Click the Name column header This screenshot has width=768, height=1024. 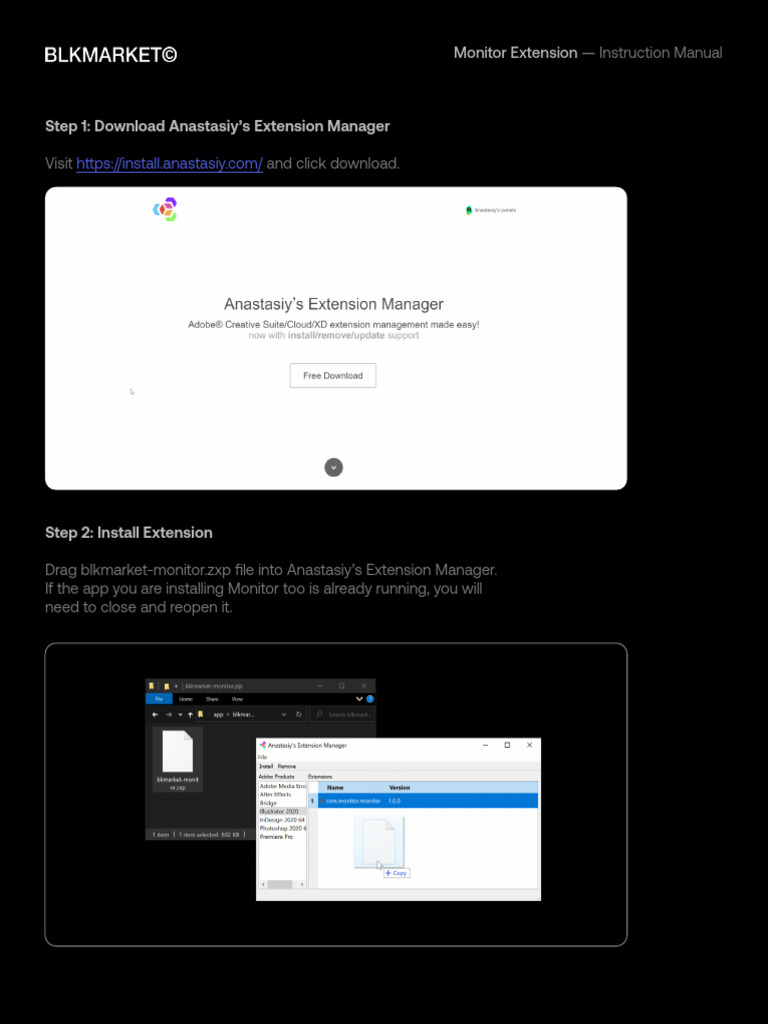[x=335, y=788]
